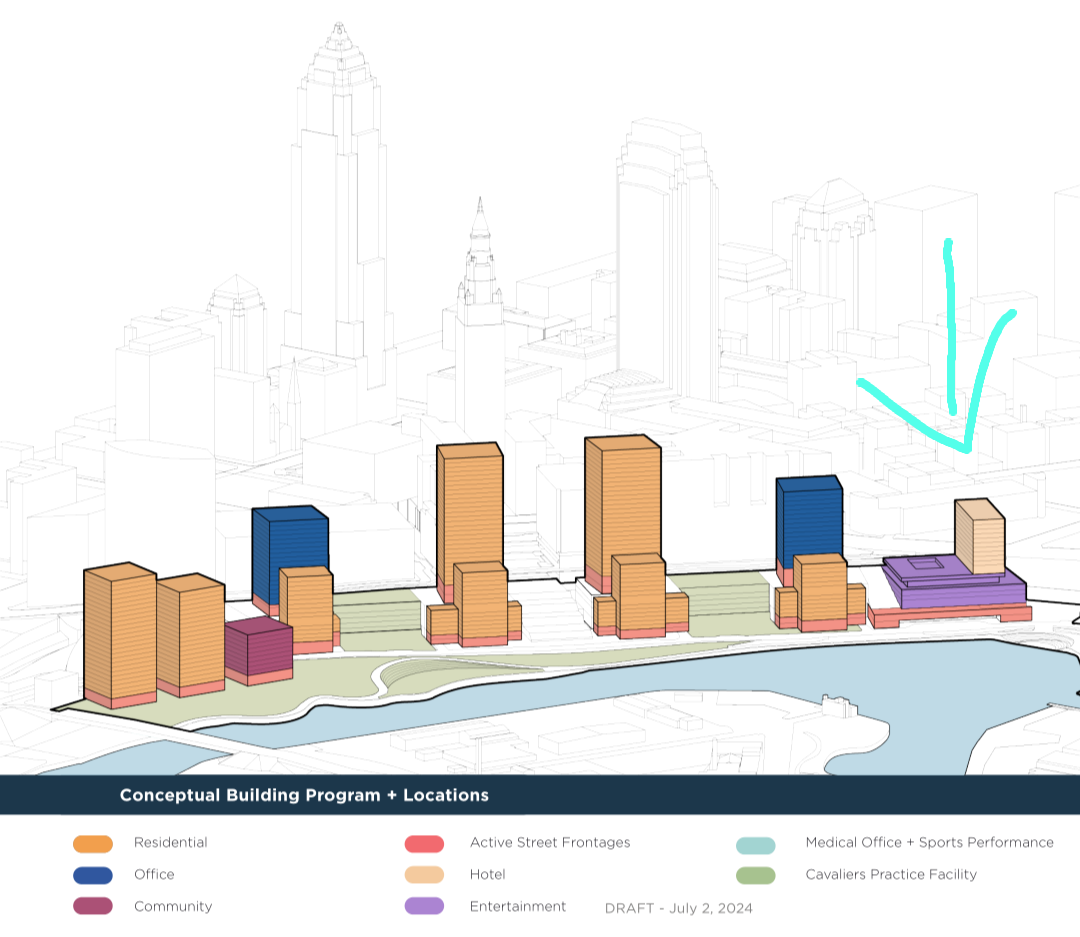Click the green Cavaliers Practice Facility swatch
1080x937 pixels.
point(756,876)
